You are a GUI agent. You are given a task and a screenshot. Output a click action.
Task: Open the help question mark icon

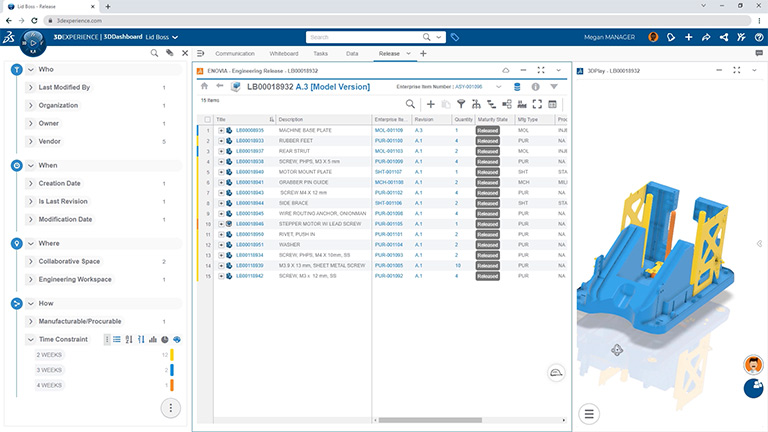pos(759,37)
